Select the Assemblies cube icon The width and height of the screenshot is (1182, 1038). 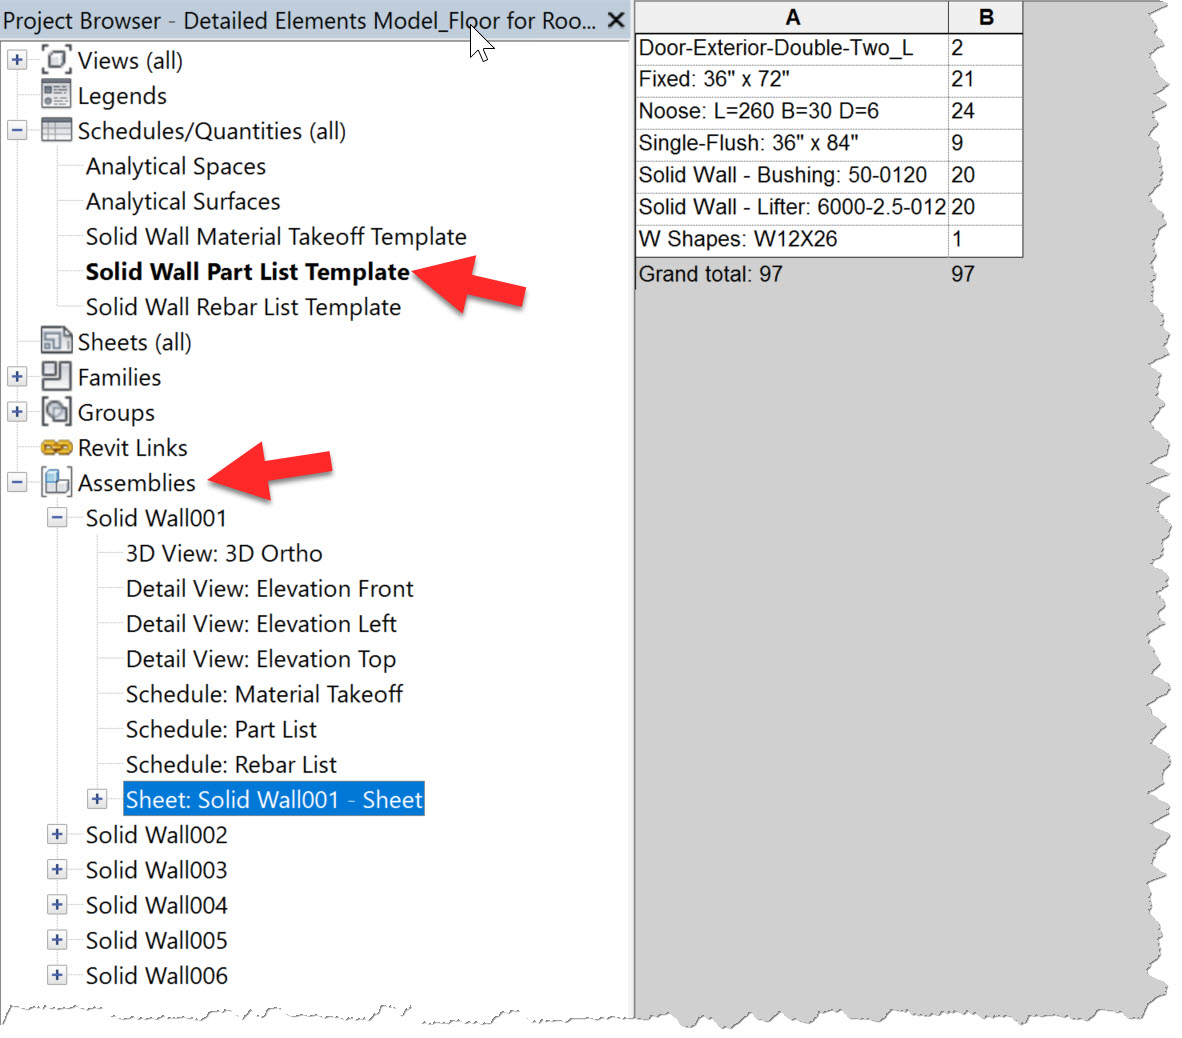pyautogui.click(x=56, y=482)
